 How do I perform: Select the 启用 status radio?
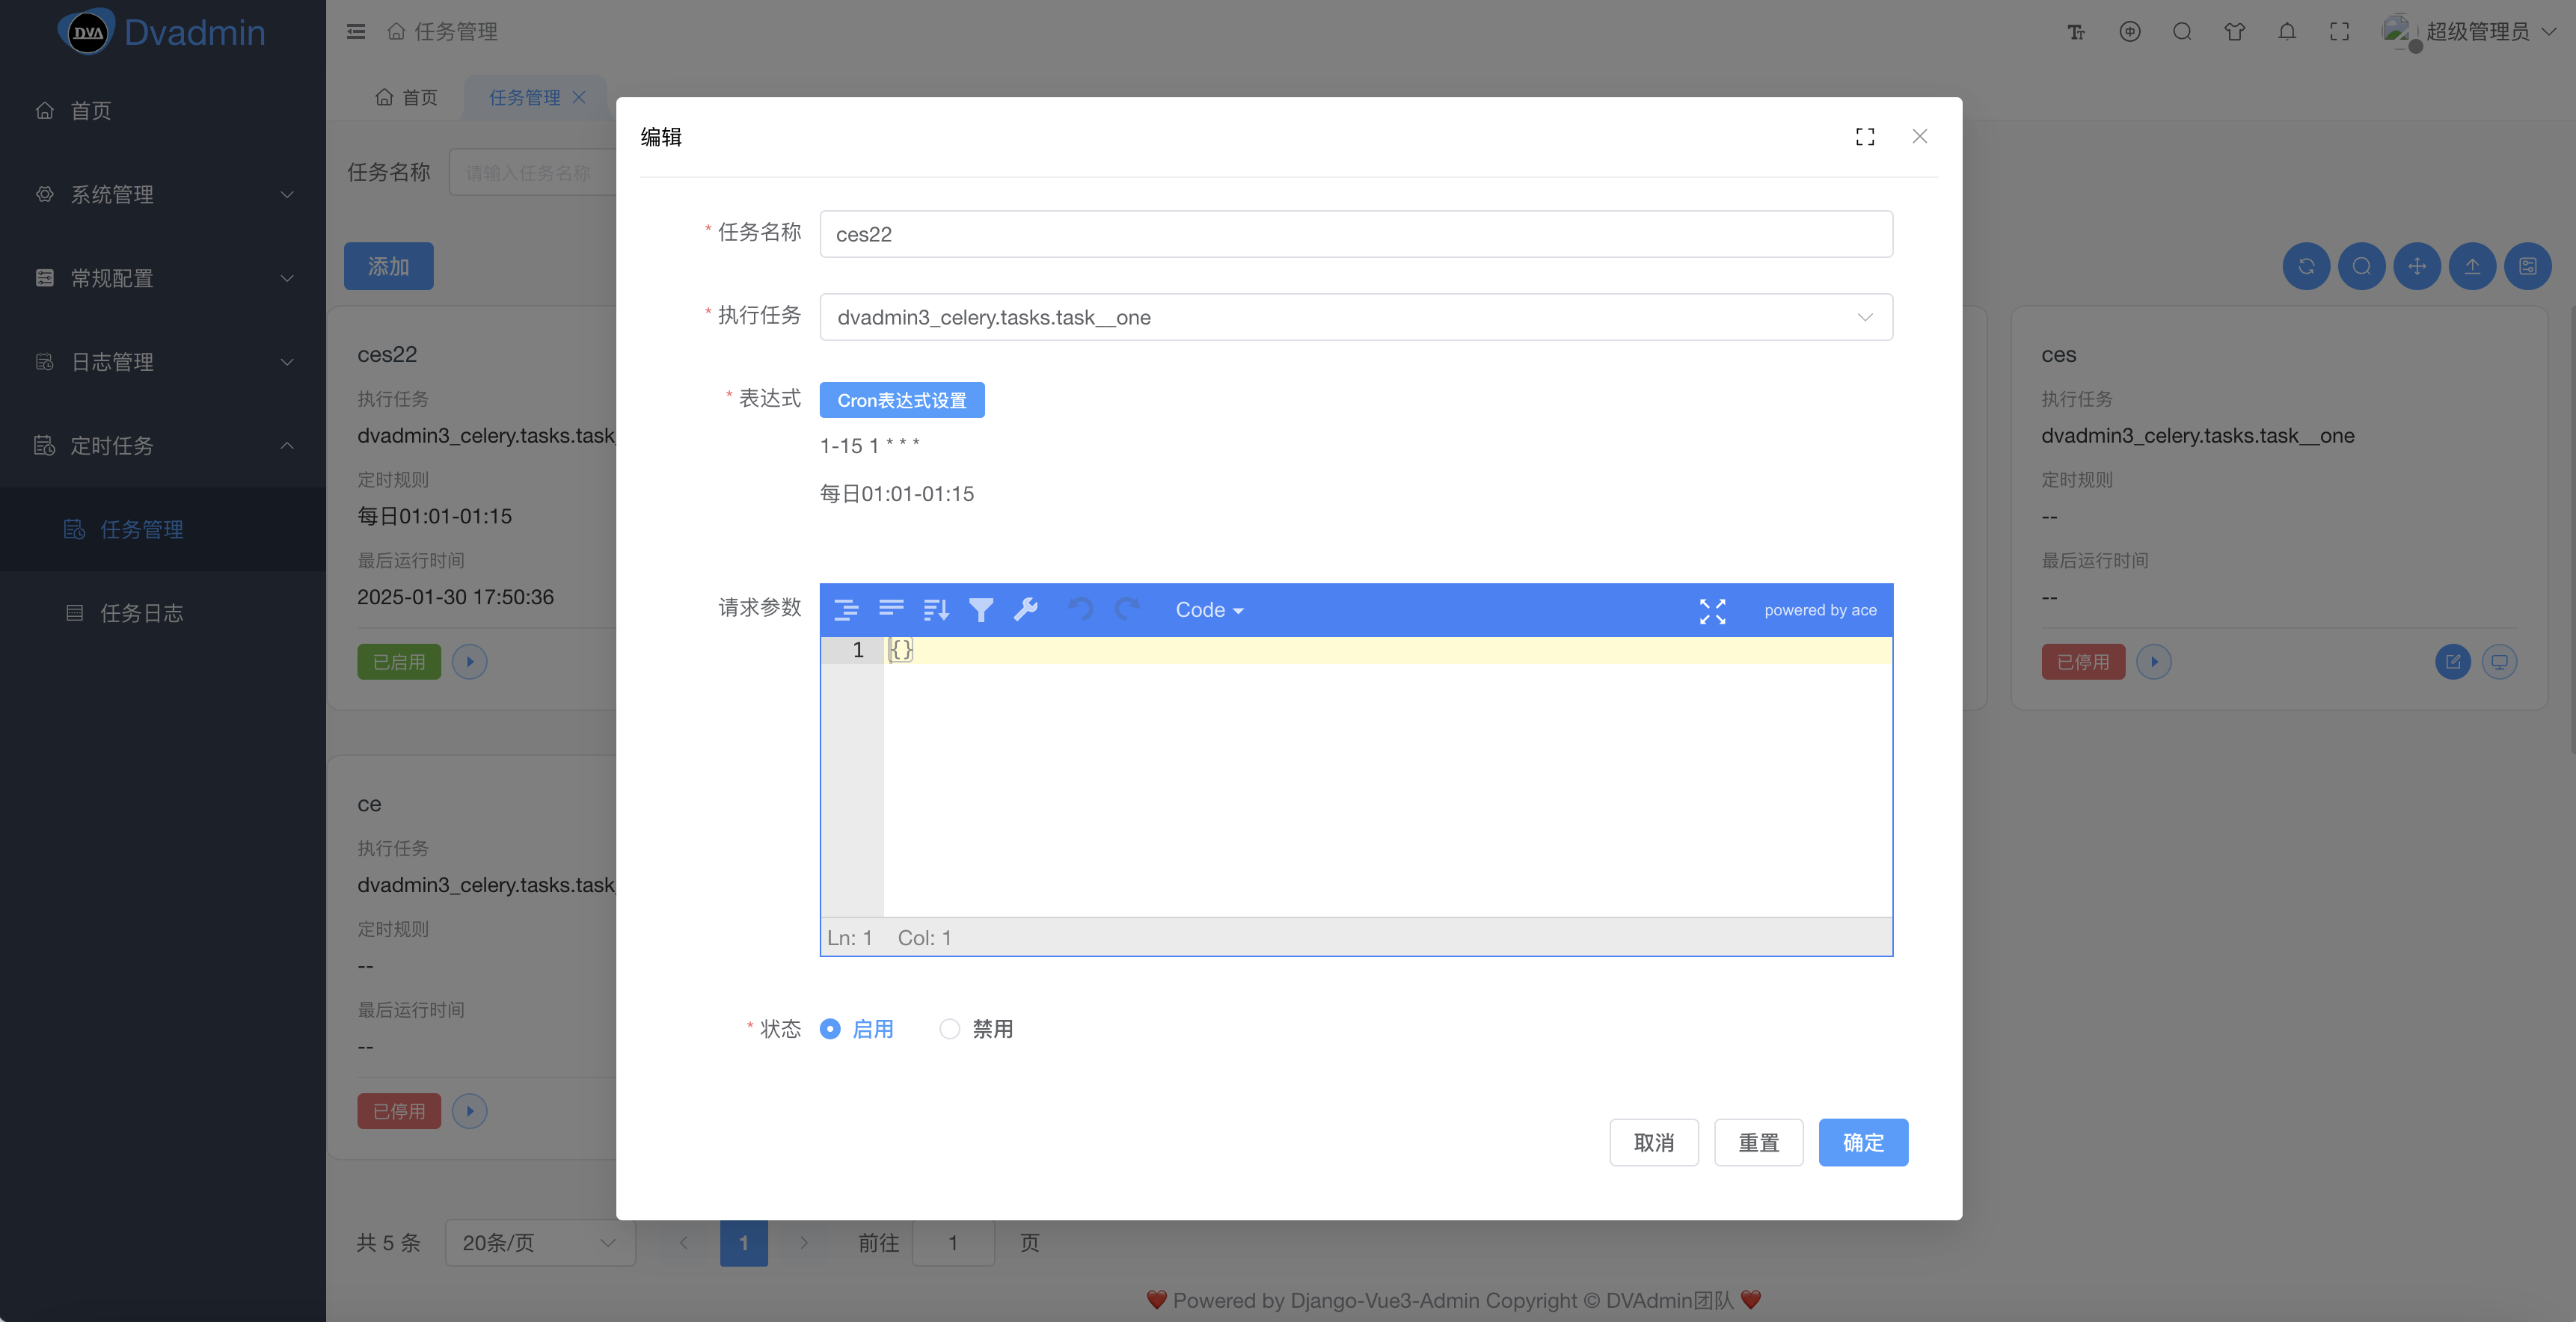coord(830,1029)
